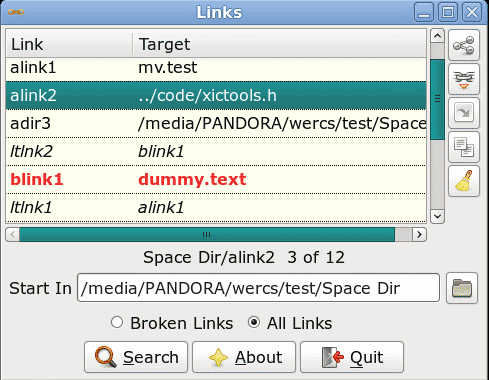Click the broom clean-up icon button
The width and height of the screenshot is (489, 380).
point(464,181)
